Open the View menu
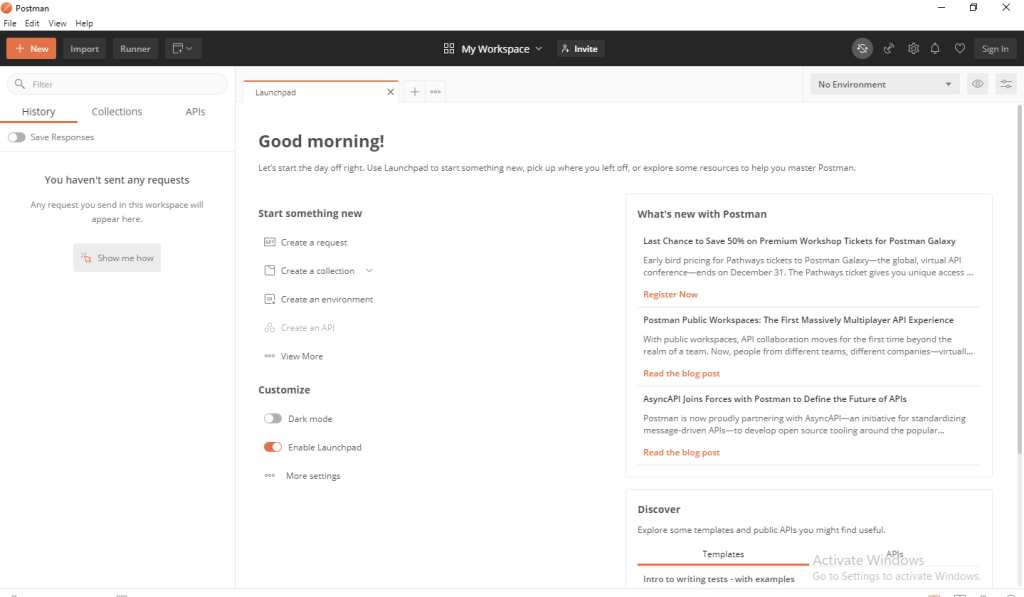 tap(57, 23)
